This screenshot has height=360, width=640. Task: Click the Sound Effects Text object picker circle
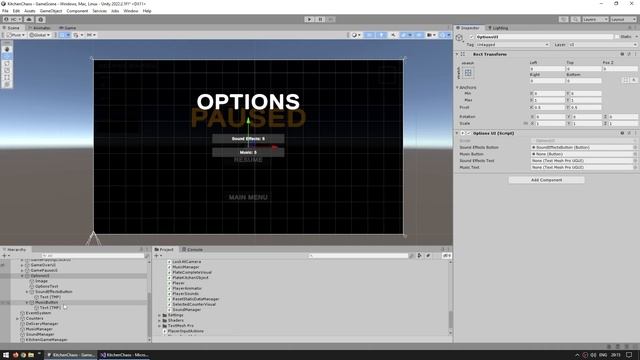click(x=635, y=161)
